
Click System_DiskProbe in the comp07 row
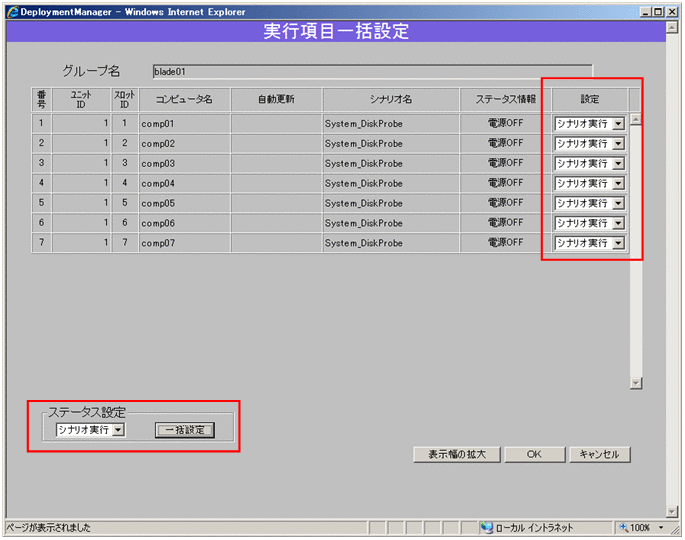tap(363, 243)
